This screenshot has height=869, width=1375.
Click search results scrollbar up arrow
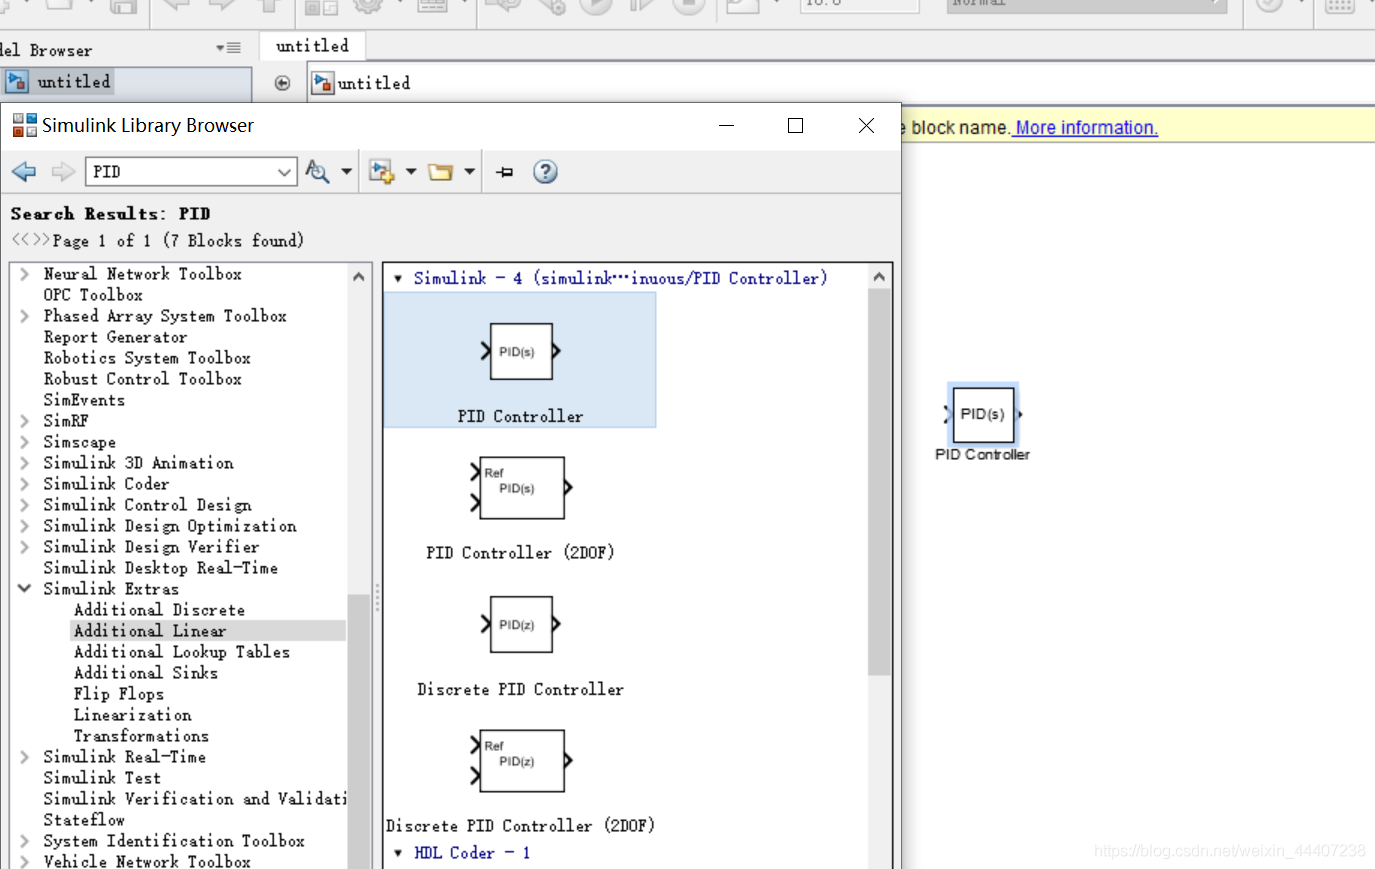879,277
